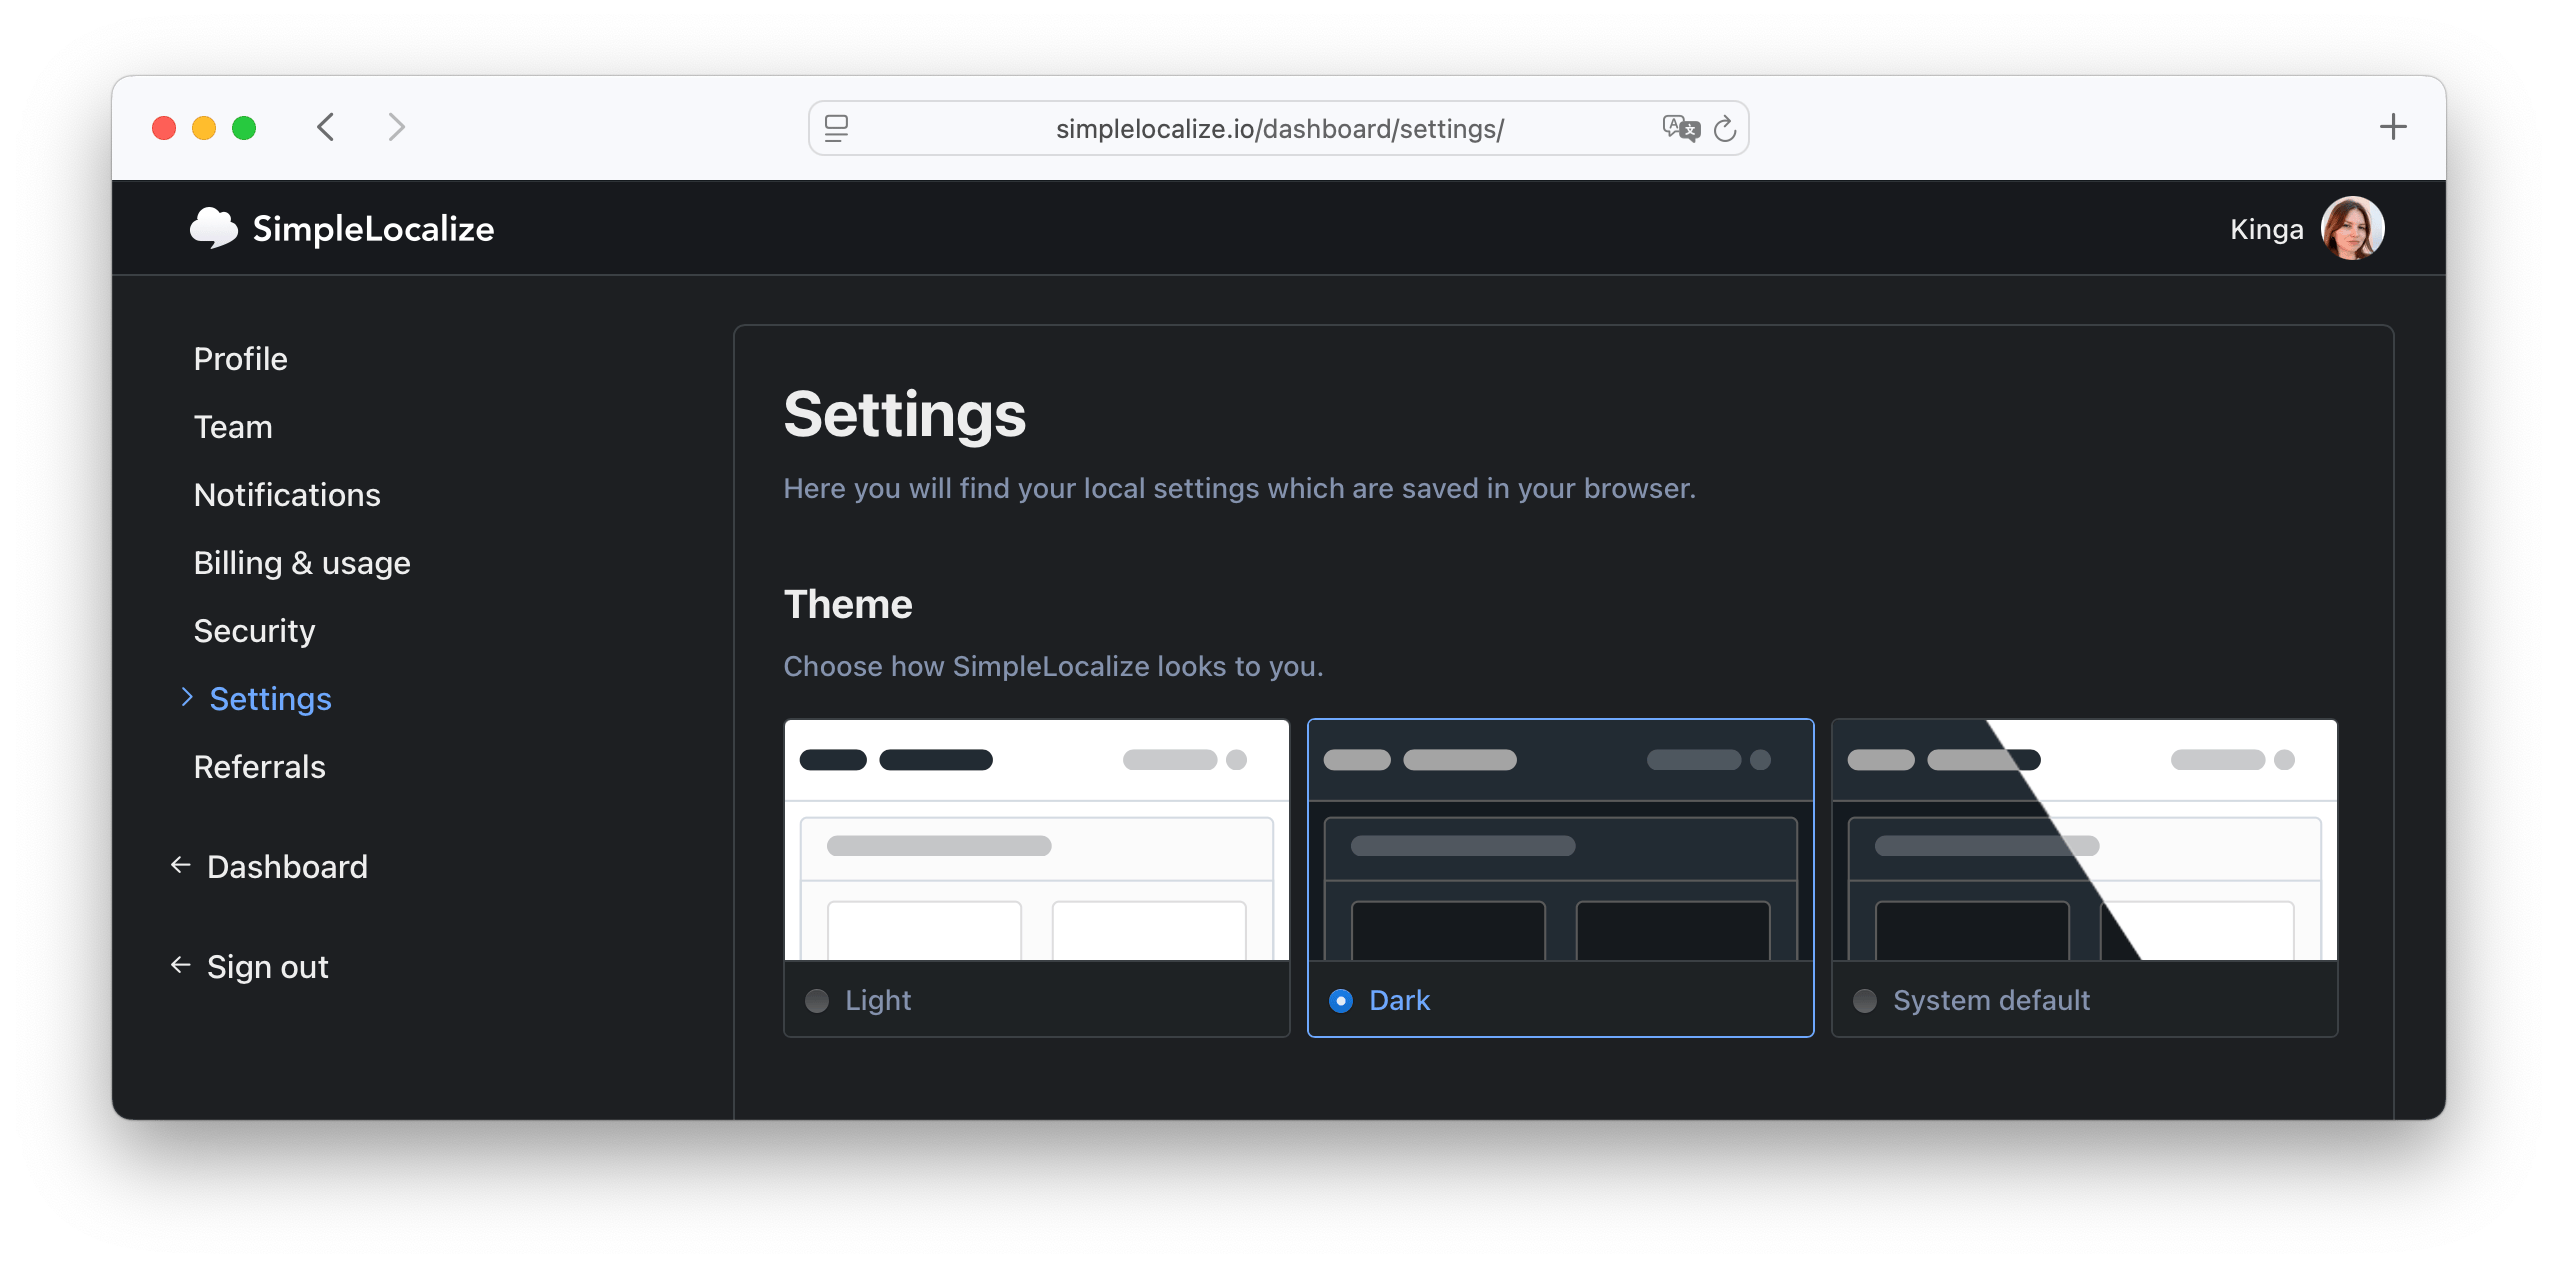The width and height of the screenshot is (2558, 1268).
Task: Click the macOS green fullscreen button
Action: [244, 128]
